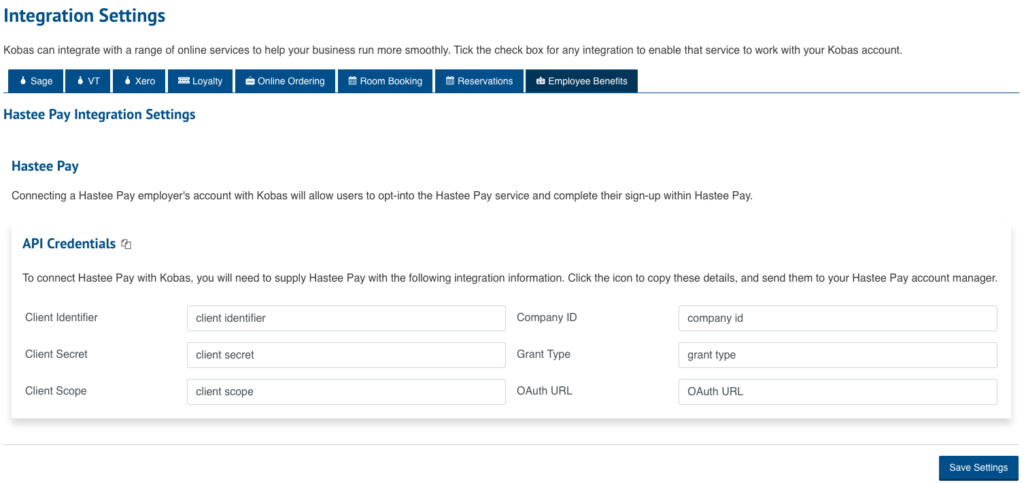Click the Hastee Pay Integration Settings heading
Viewport: 1024px width, 483px height.
click(x=99, y=115)
